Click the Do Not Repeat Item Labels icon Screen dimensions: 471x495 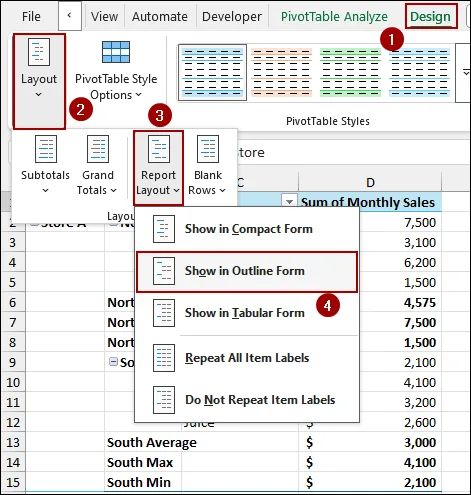(164, 400)
